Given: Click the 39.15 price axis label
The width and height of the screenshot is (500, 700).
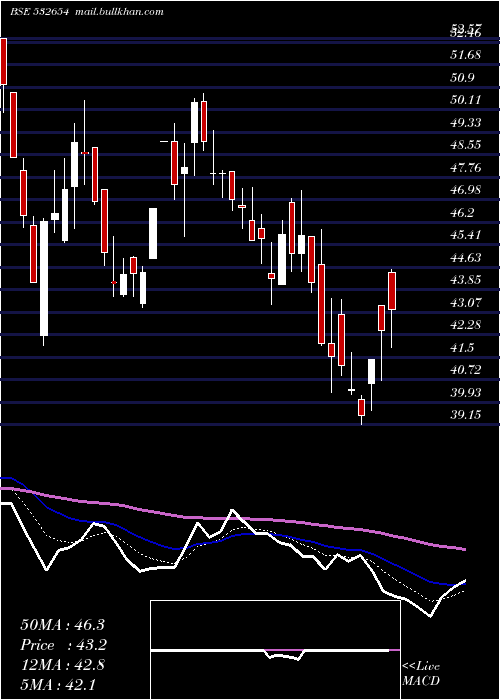Looking at the screenshot, I should point(466,415).
